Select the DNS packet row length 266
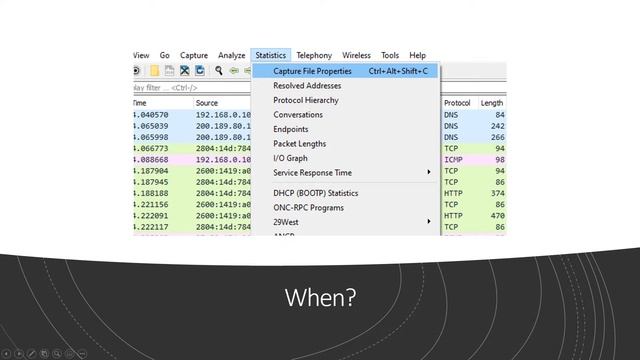 [x=320, y=137]
